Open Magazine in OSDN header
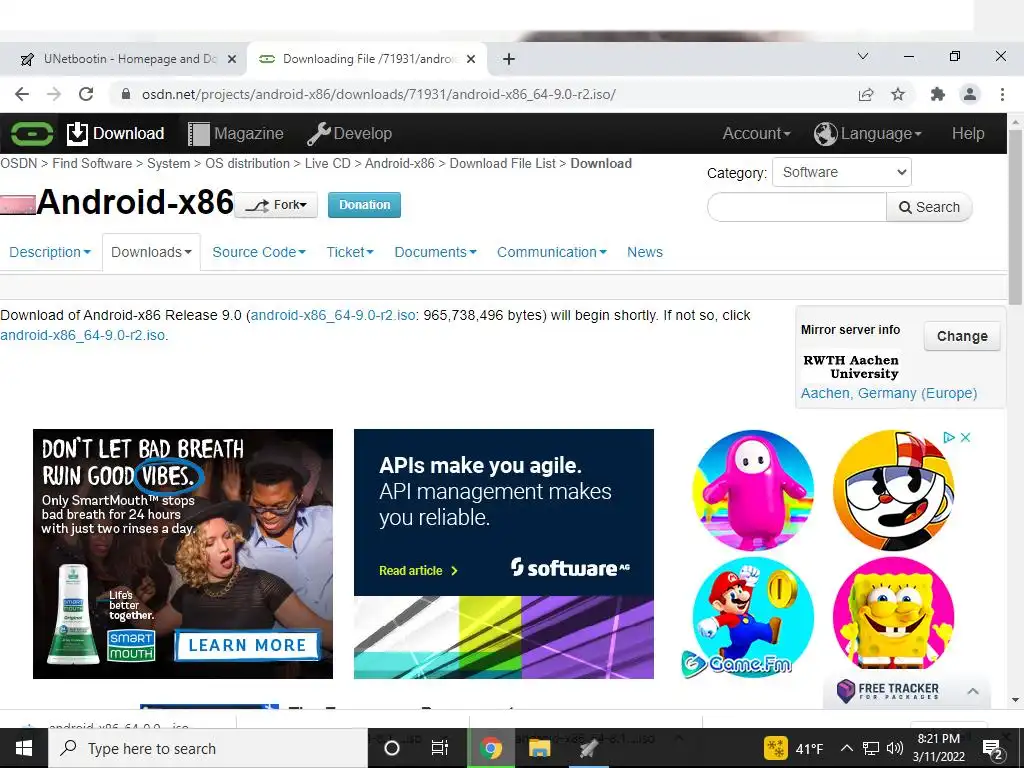Screen dimensions: 1024x768 (x=236, y=134)
